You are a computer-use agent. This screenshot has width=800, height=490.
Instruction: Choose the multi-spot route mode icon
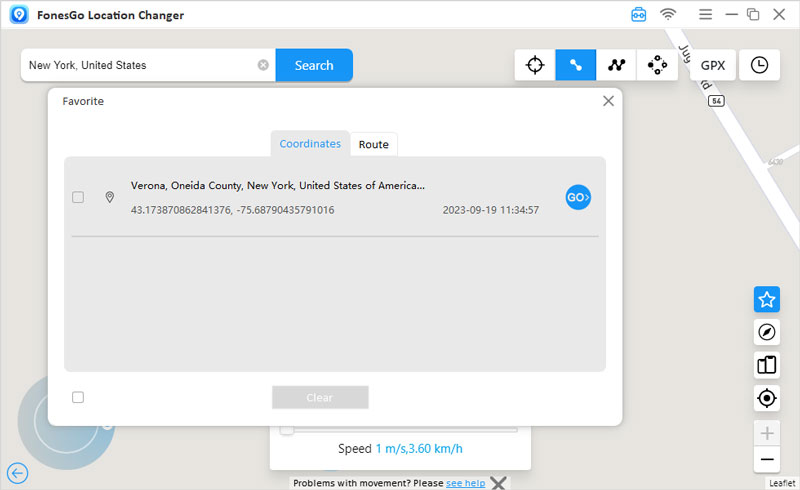(x=616, y=65)
